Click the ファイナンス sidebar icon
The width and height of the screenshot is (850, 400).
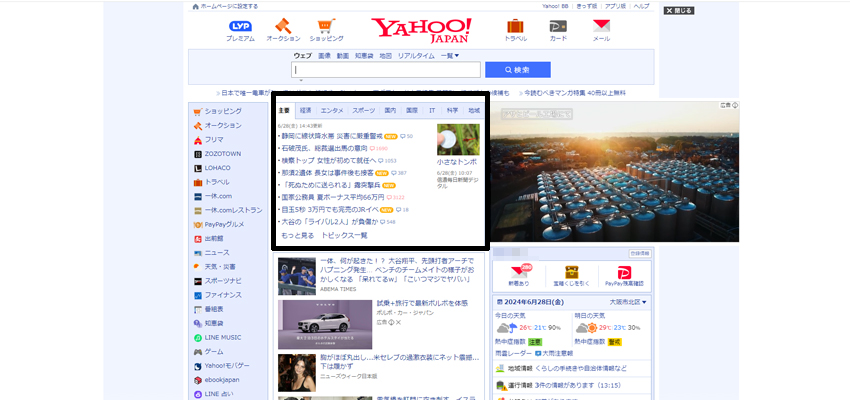[198, 295]
